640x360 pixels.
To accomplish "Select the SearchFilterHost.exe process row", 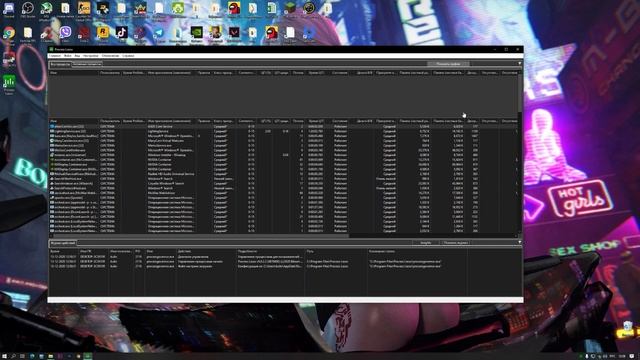I will pos(283,179).
